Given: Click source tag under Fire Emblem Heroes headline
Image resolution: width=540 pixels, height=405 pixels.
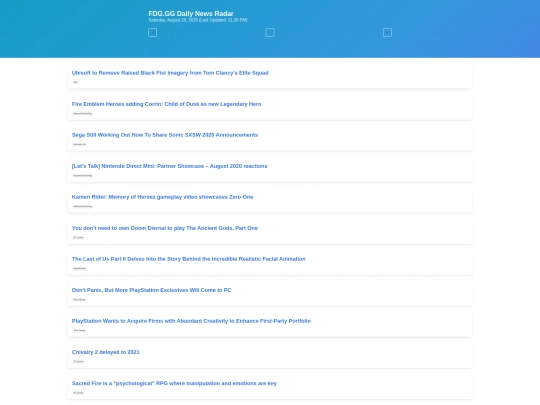Looking at the screenshot, I should 83,113.
